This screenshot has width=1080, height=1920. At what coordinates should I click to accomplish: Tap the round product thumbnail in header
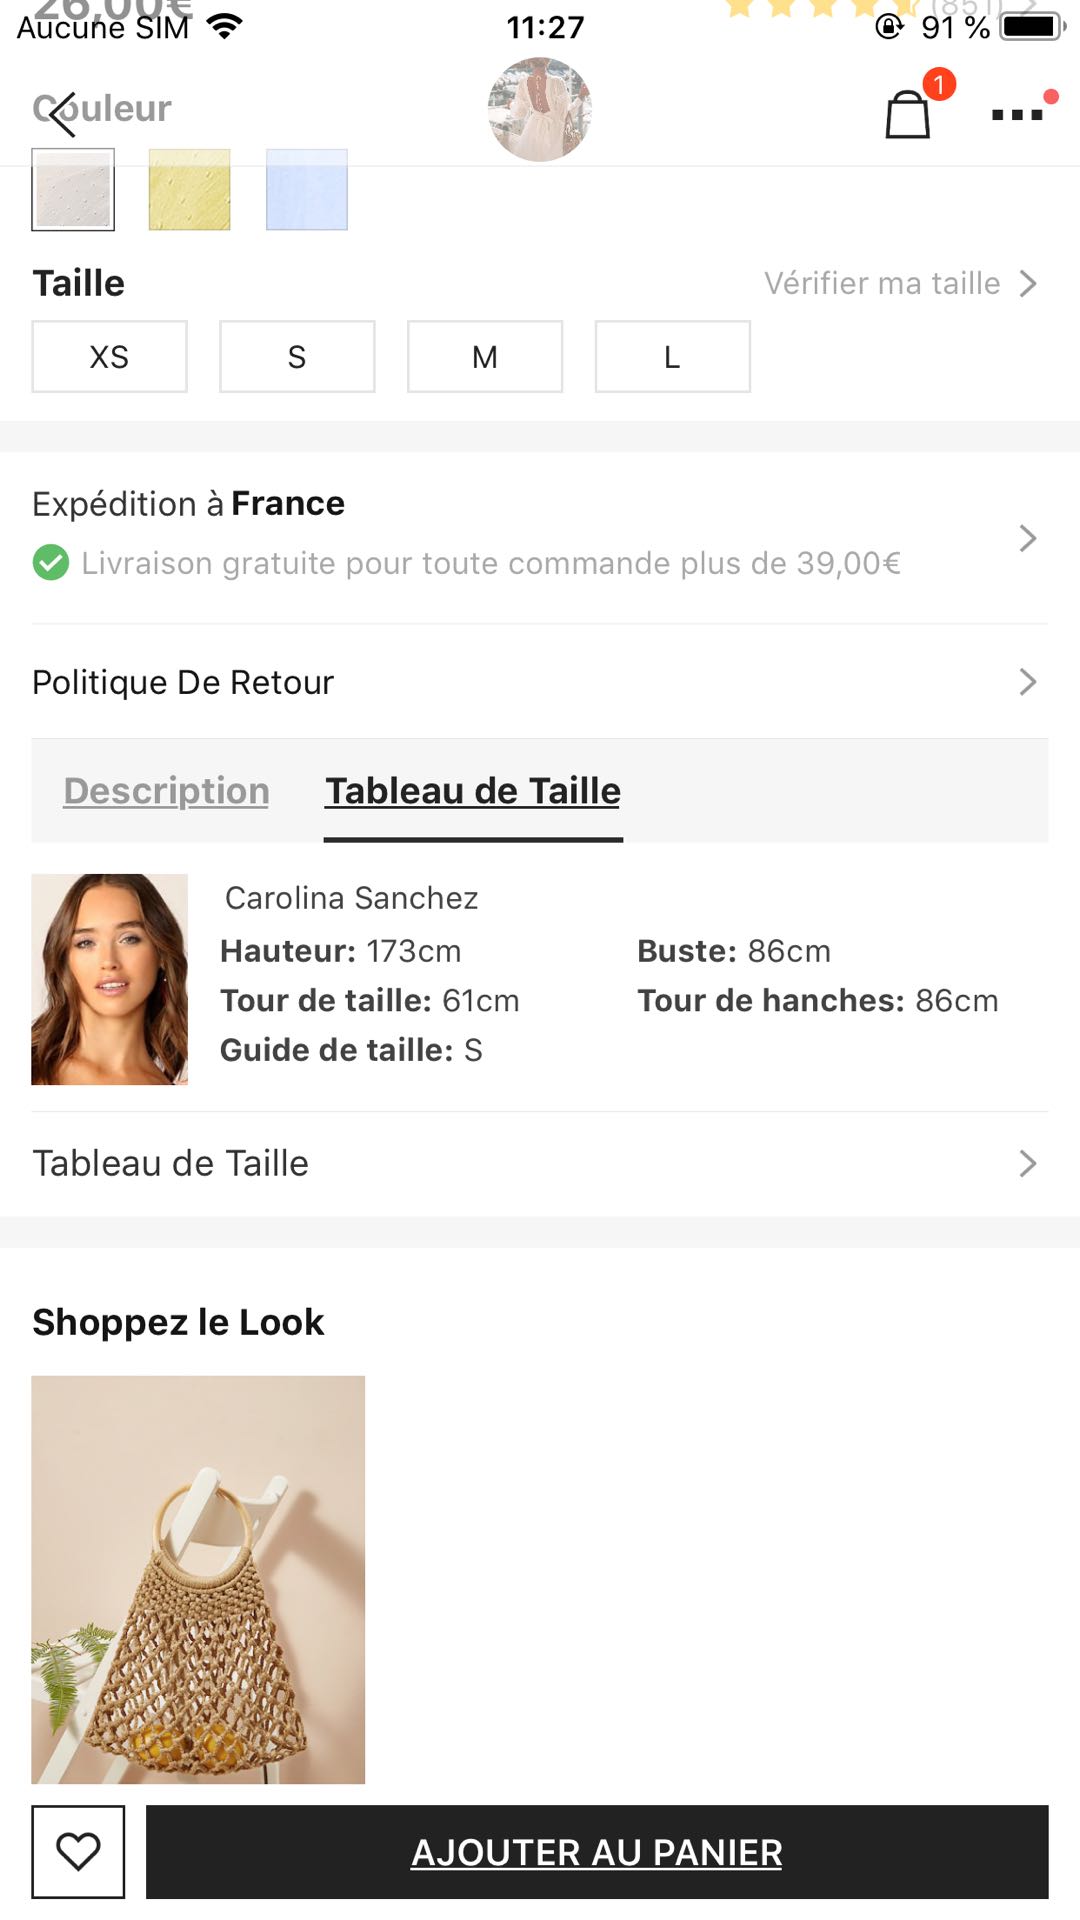tap(540, 110)
